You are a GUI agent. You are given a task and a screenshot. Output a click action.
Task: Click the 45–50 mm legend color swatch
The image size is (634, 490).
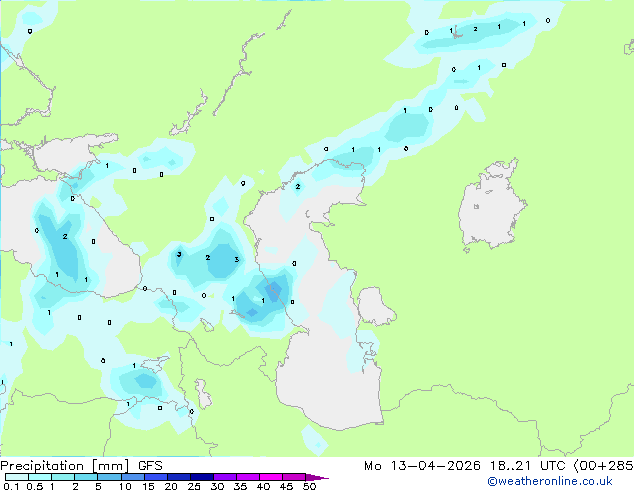(x=294, y=477)
